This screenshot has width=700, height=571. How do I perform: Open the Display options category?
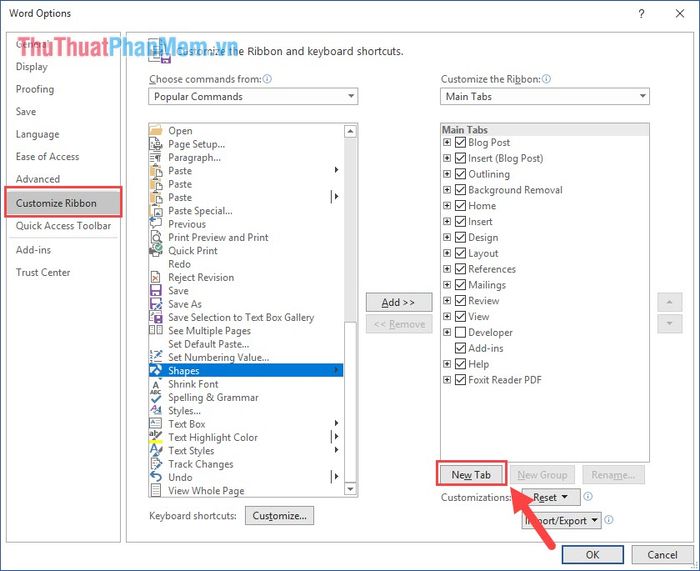tap(32, 67)
